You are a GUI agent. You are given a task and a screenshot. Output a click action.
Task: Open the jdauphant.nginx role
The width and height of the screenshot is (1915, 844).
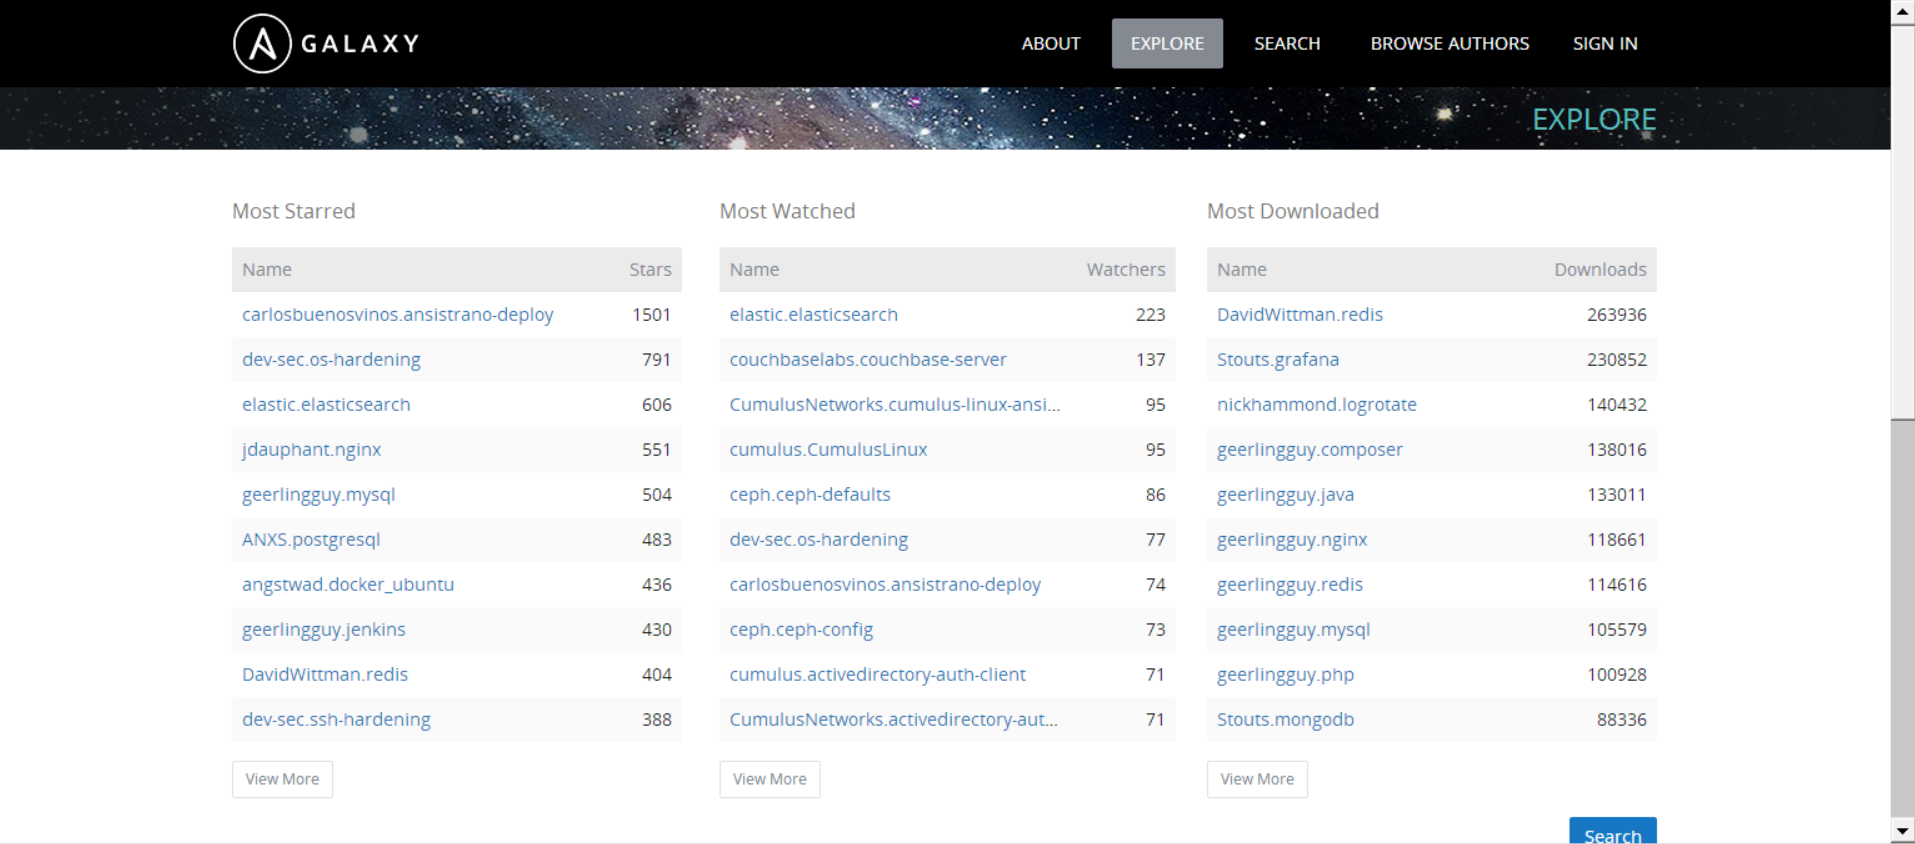311,449
